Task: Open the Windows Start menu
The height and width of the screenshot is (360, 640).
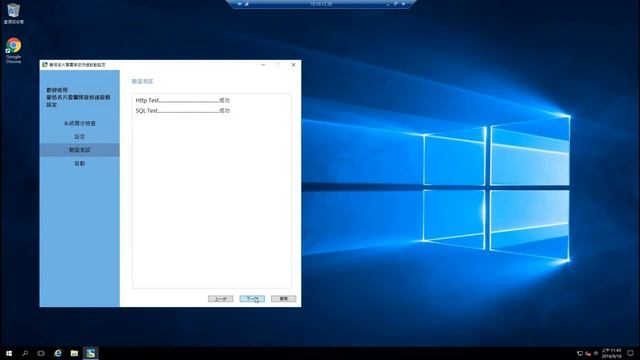Action: (x=9, y=353)
